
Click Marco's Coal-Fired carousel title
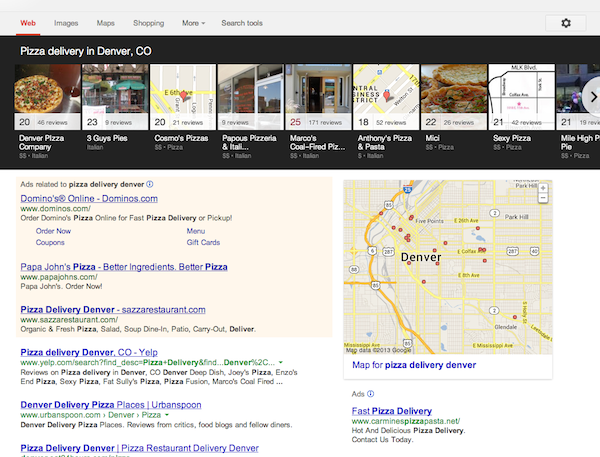coord(317,142)
